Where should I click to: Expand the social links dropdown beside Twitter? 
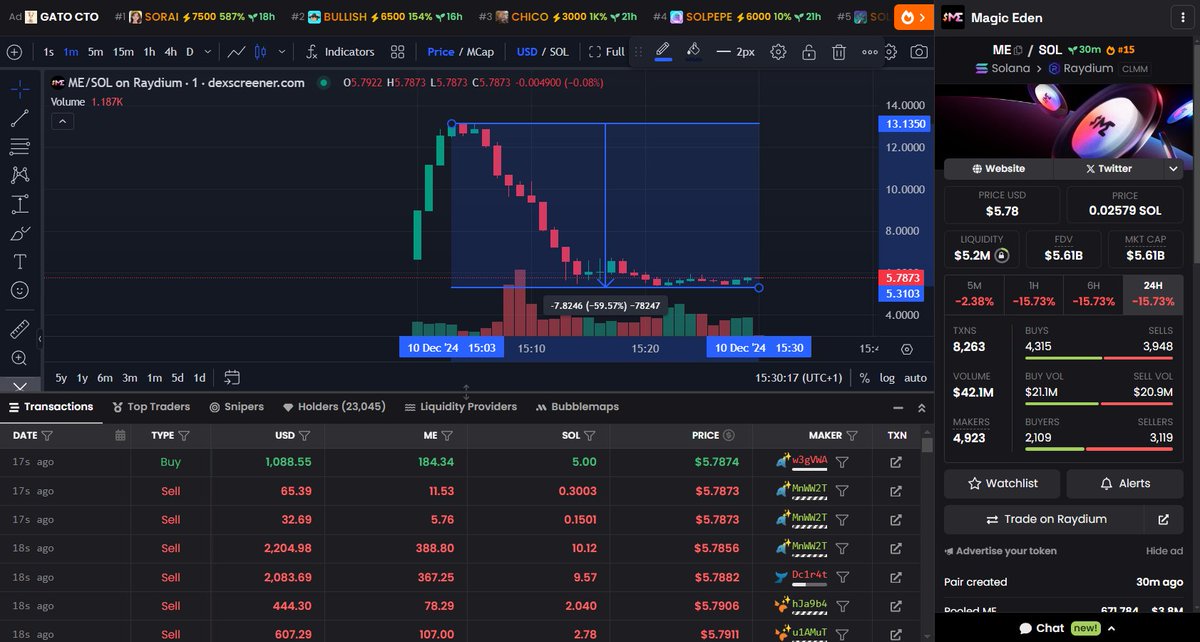point(1173,168)
